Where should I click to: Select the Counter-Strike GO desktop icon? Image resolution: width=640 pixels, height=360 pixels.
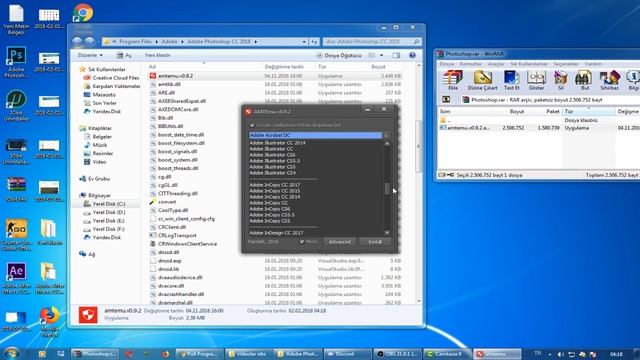coord(16,233)
